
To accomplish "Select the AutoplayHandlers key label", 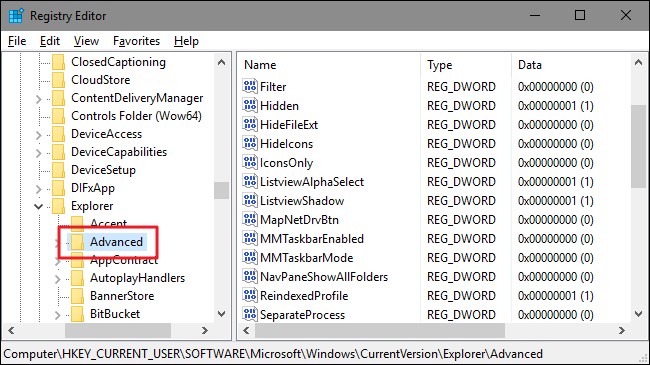I will click(x=137, y=278).
